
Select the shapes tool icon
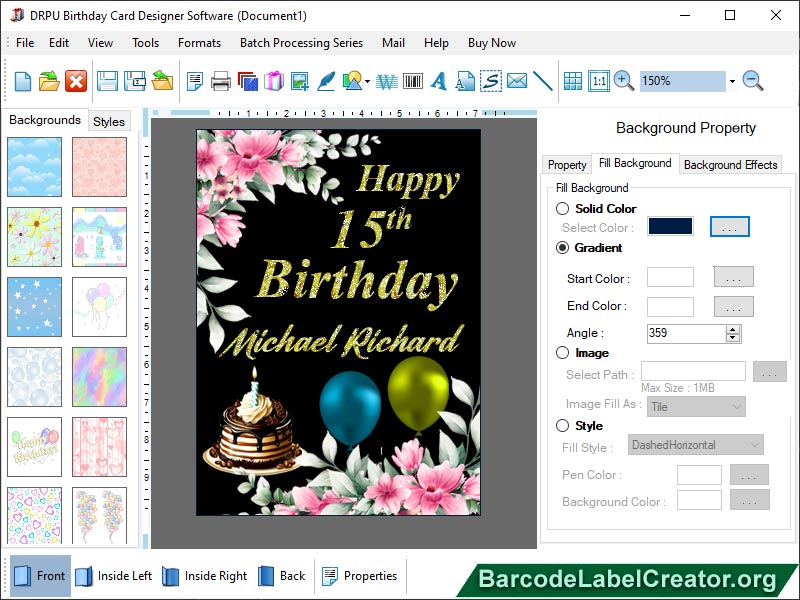click(x=352, y=81)
